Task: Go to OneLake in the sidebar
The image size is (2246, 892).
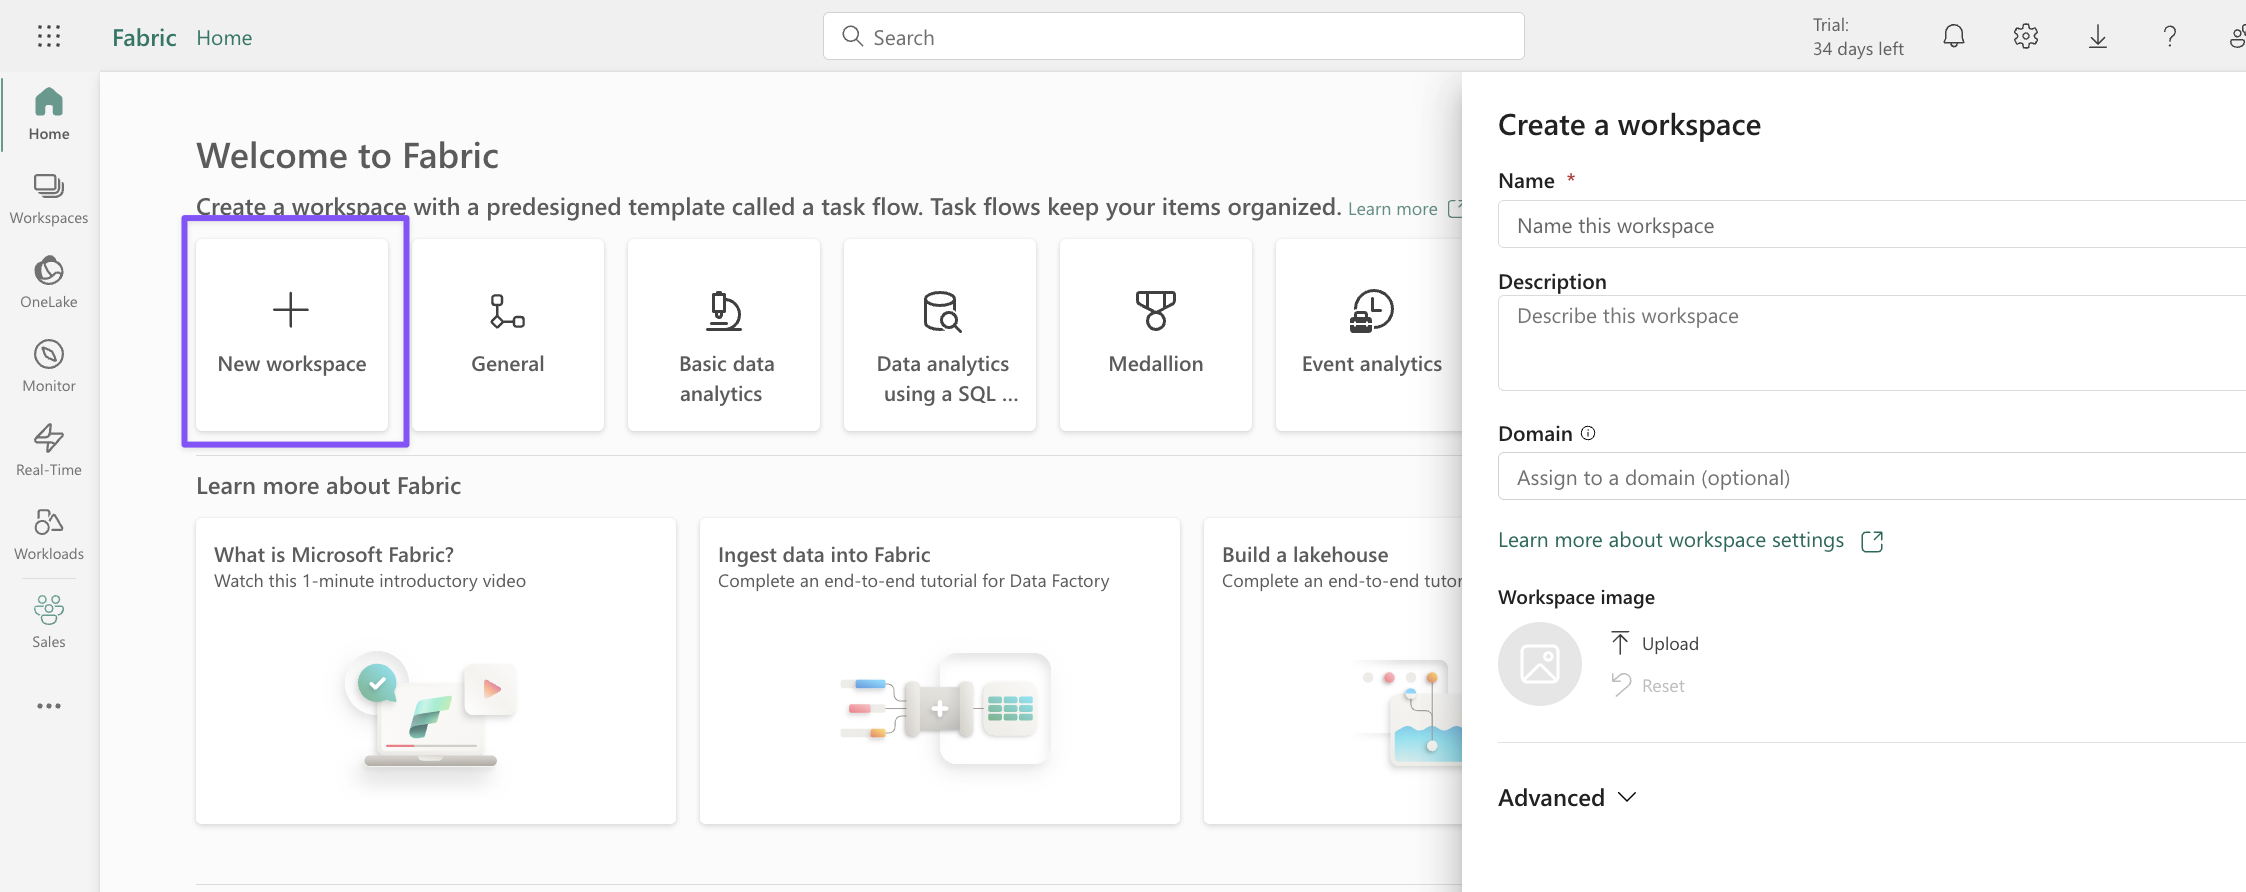Action: coord(49,283)
